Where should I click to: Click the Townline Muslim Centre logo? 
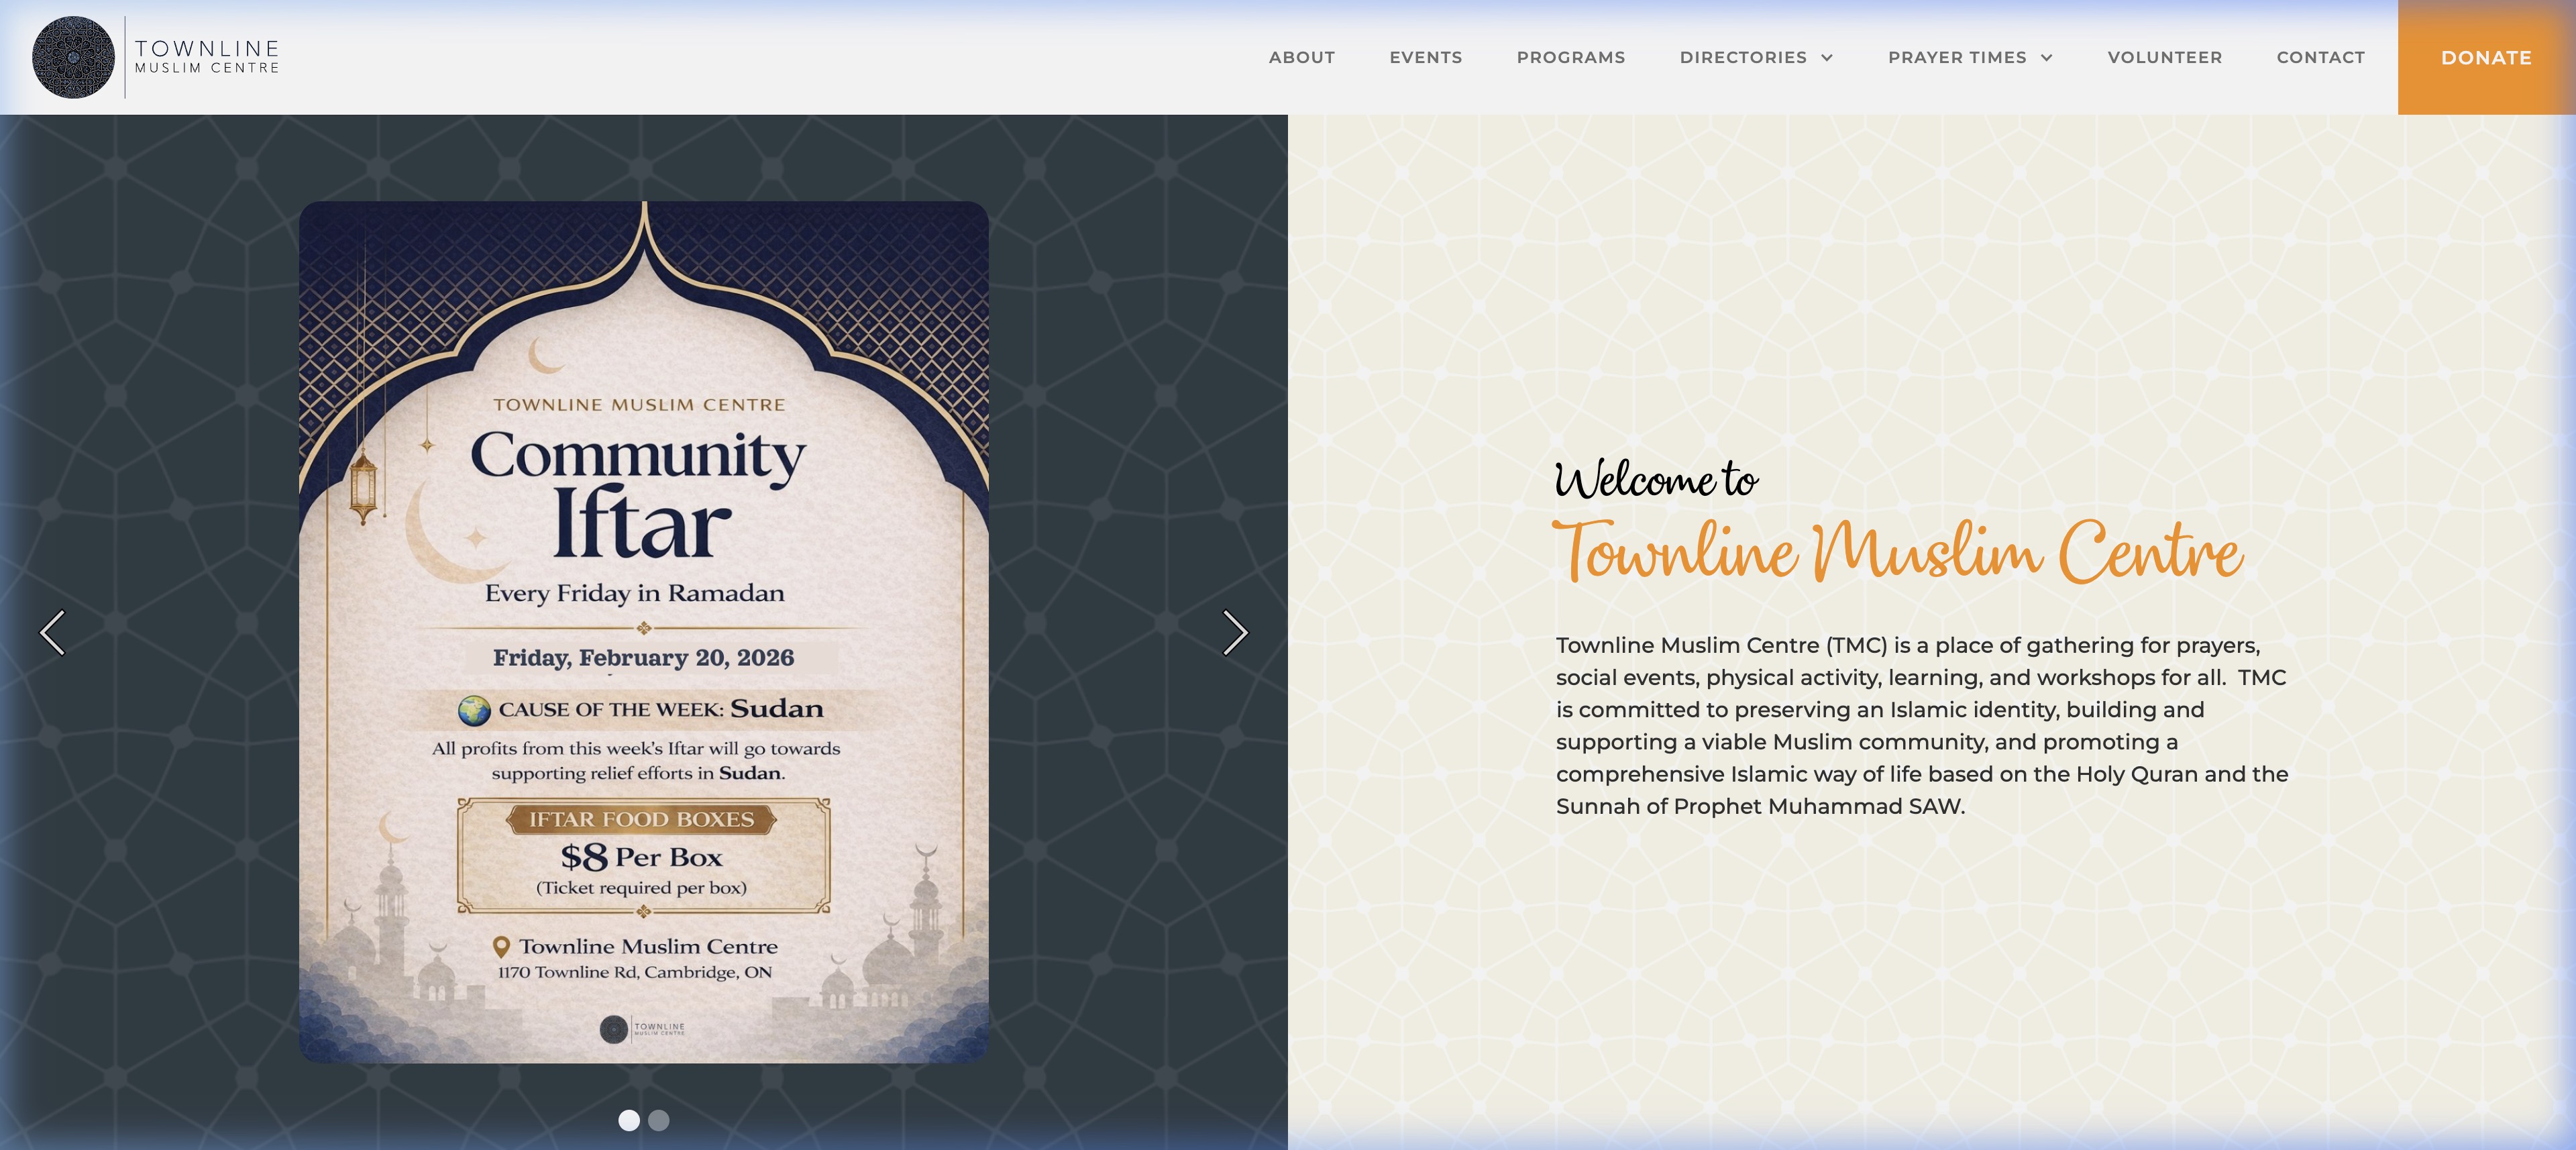pyautogui.click(x=75, y=57)
